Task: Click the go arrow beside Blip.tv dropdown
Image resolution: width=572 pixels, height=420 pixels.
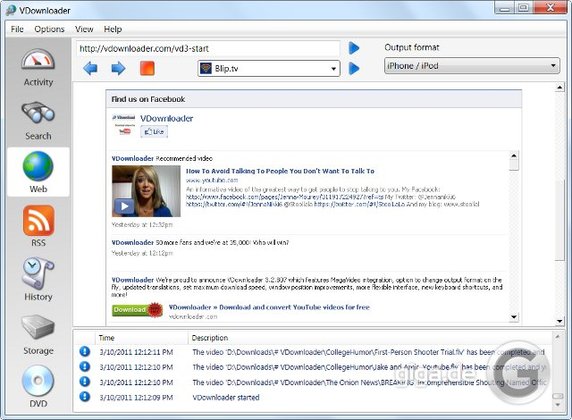Action: click(354, 68)
